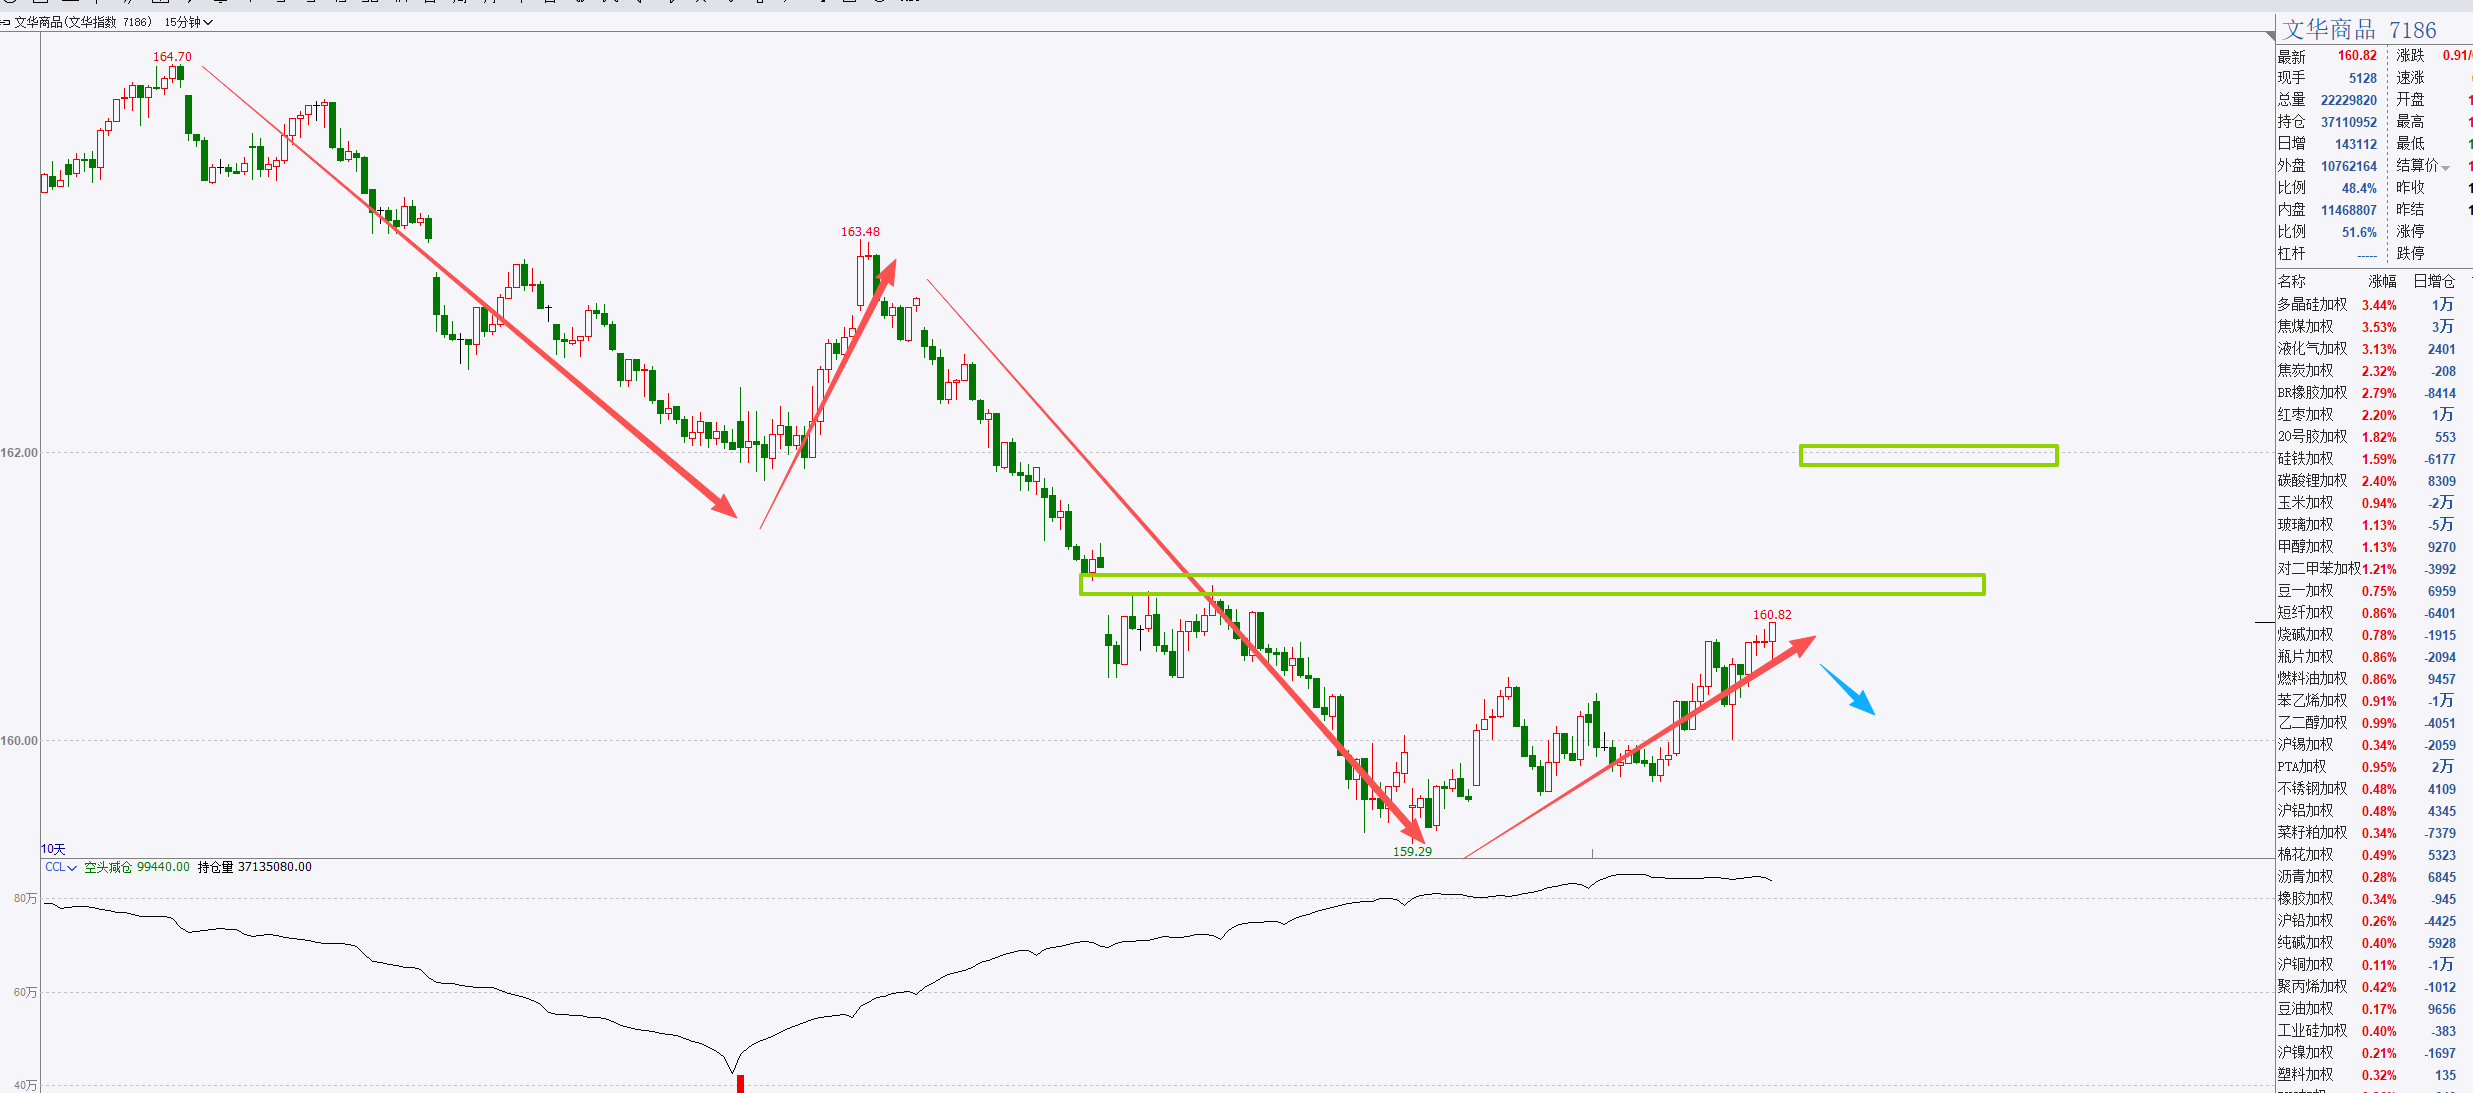Sort list by 日增仓 column header
Image resolution: width=2473 pixels, height=1093 pixels.
point(2434,282)
